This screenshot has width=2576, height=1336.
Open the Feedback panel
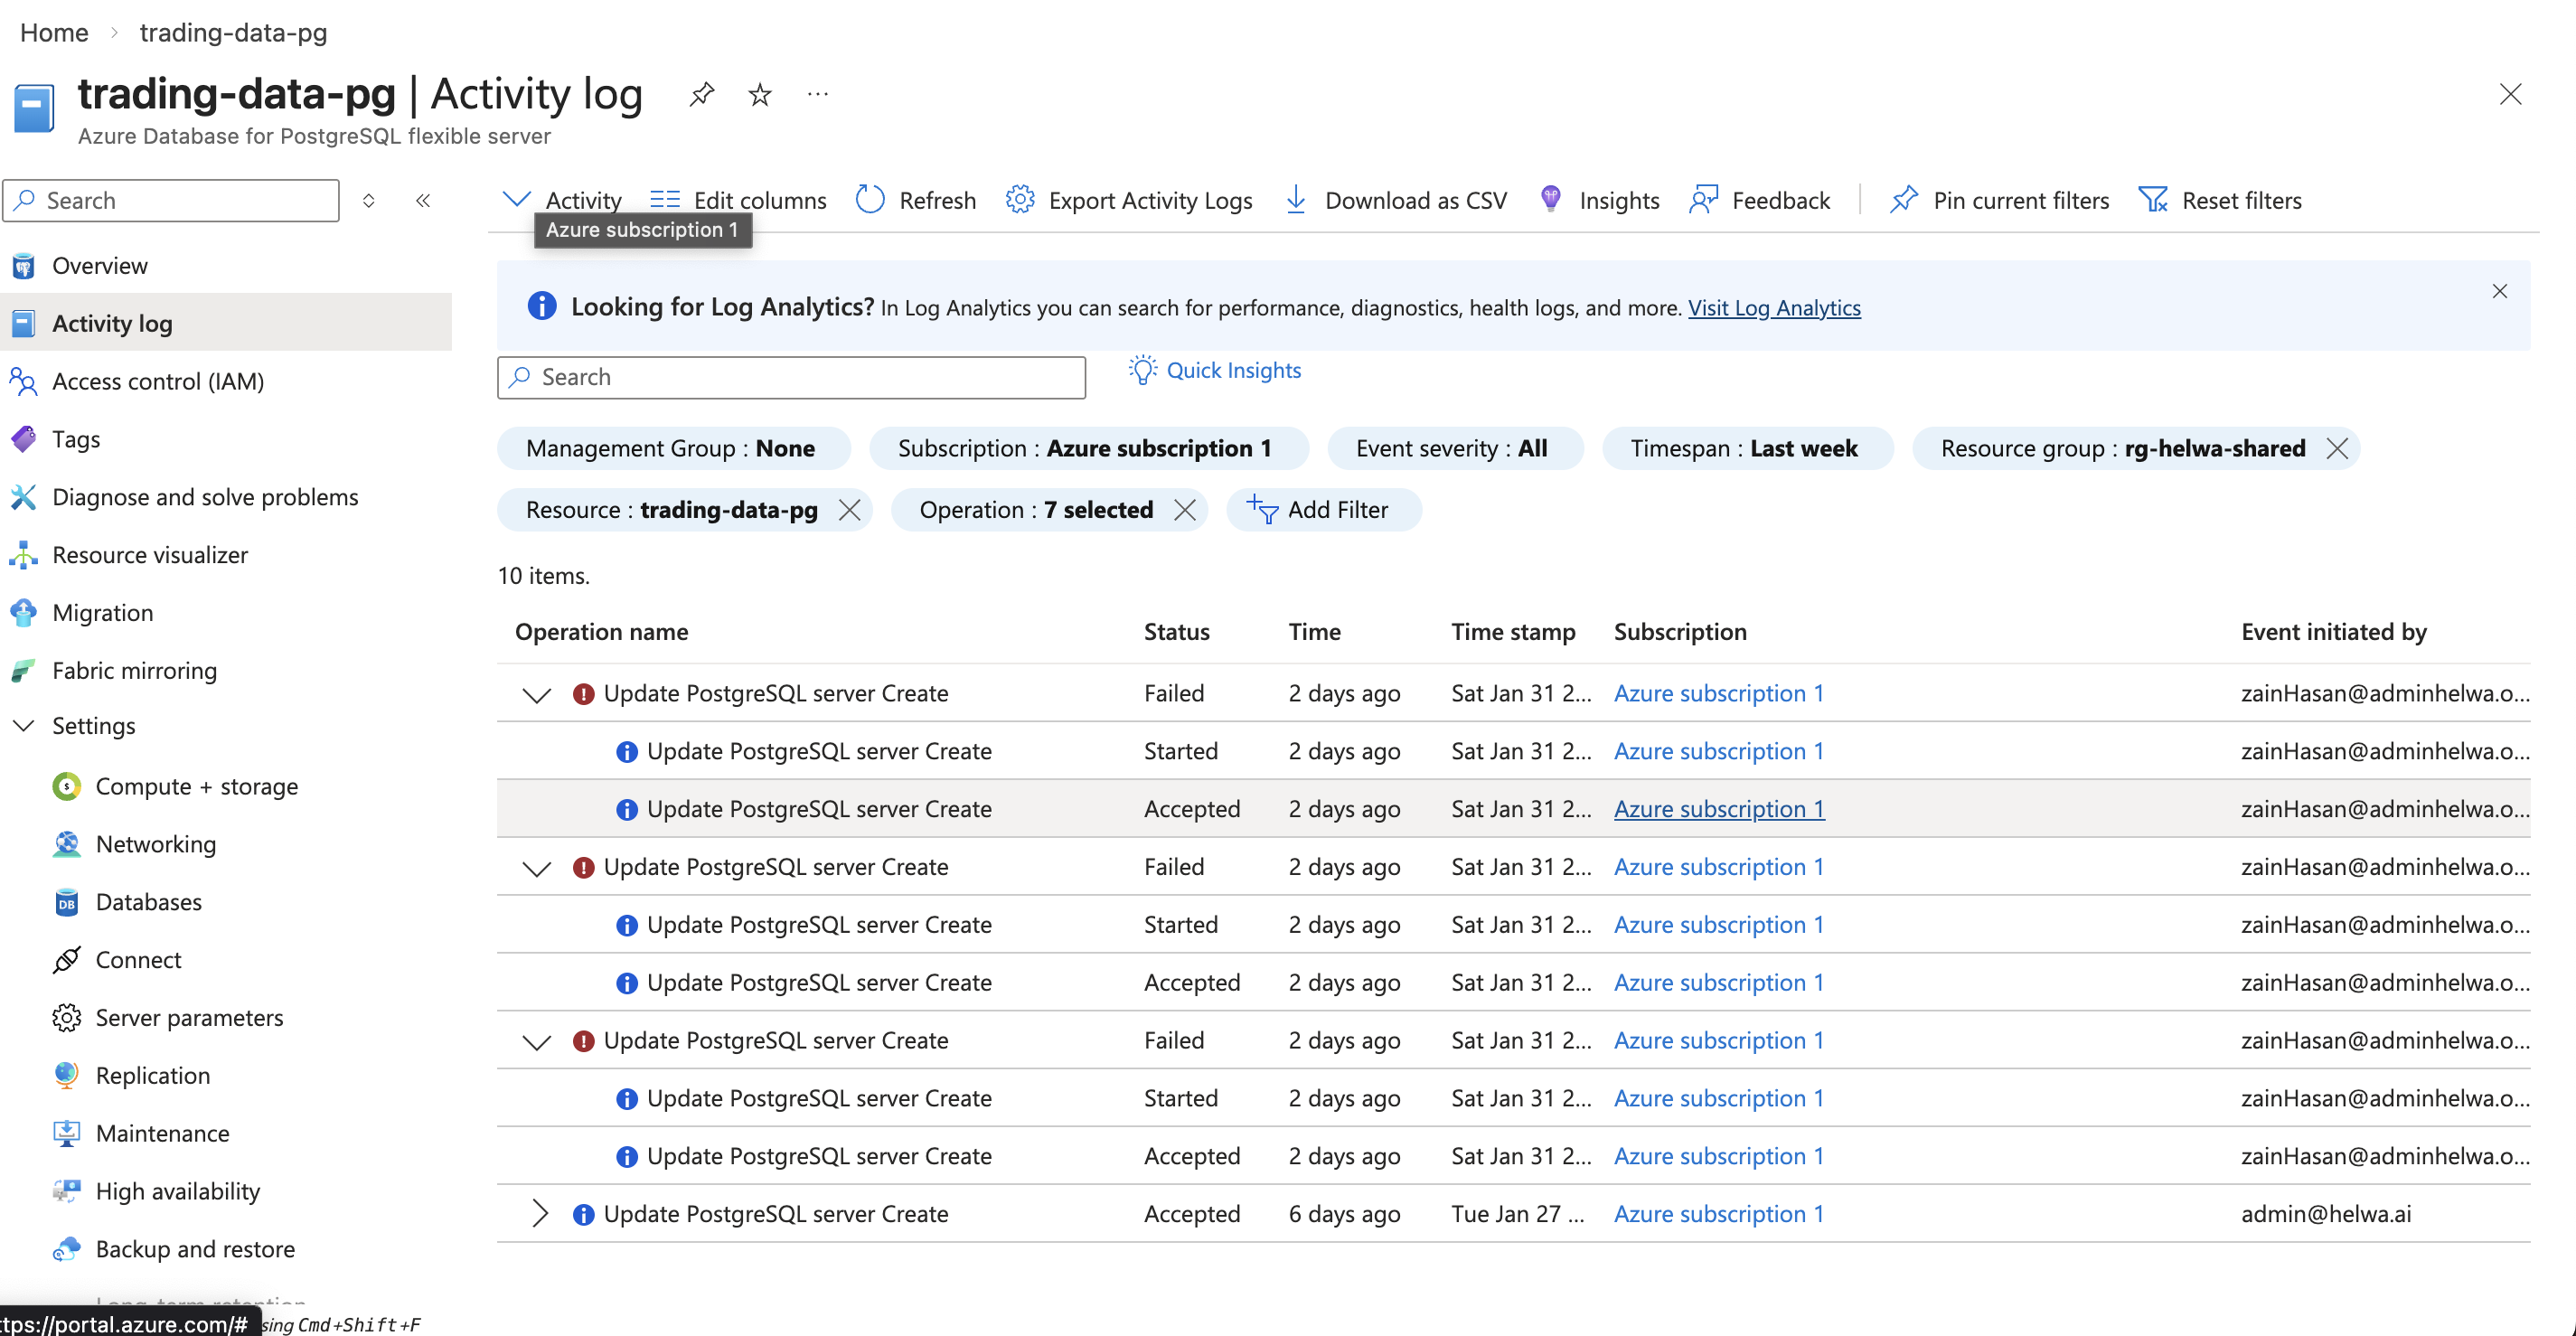[x=1760, y=200]
